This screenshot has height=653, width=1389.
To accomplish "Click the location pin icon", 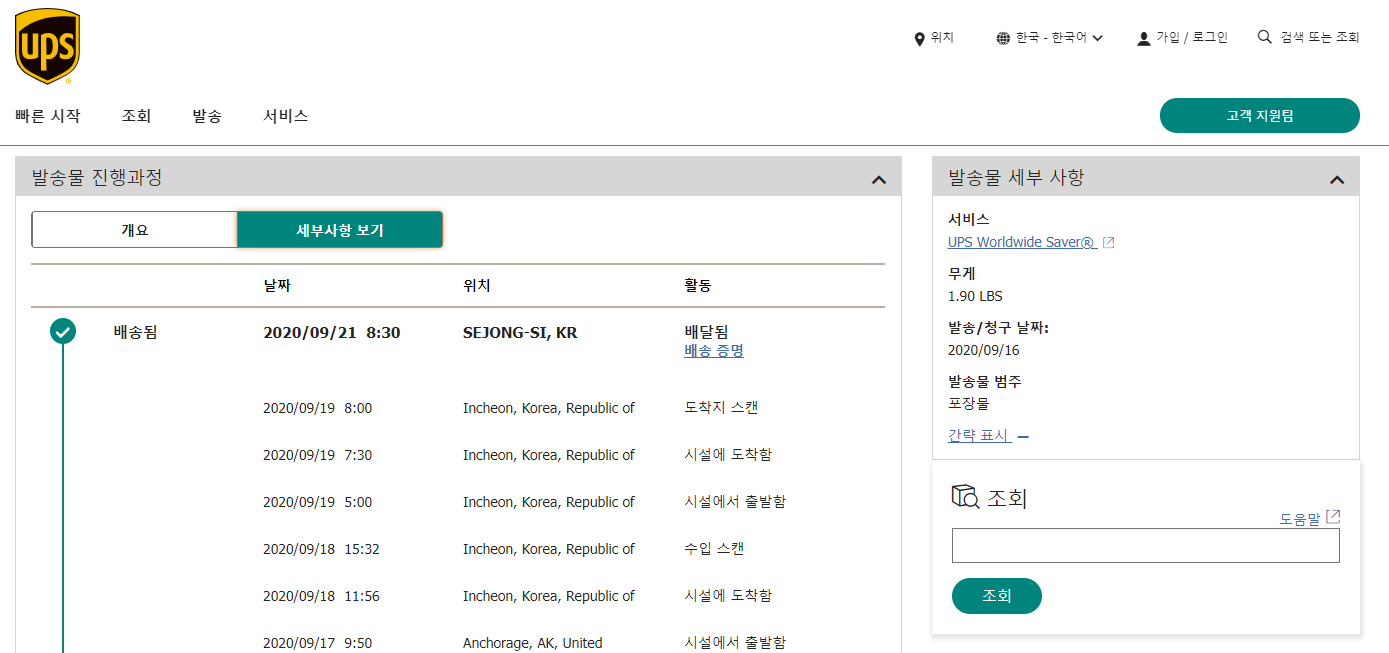I will pyautogui.click(x=919, y=38).
